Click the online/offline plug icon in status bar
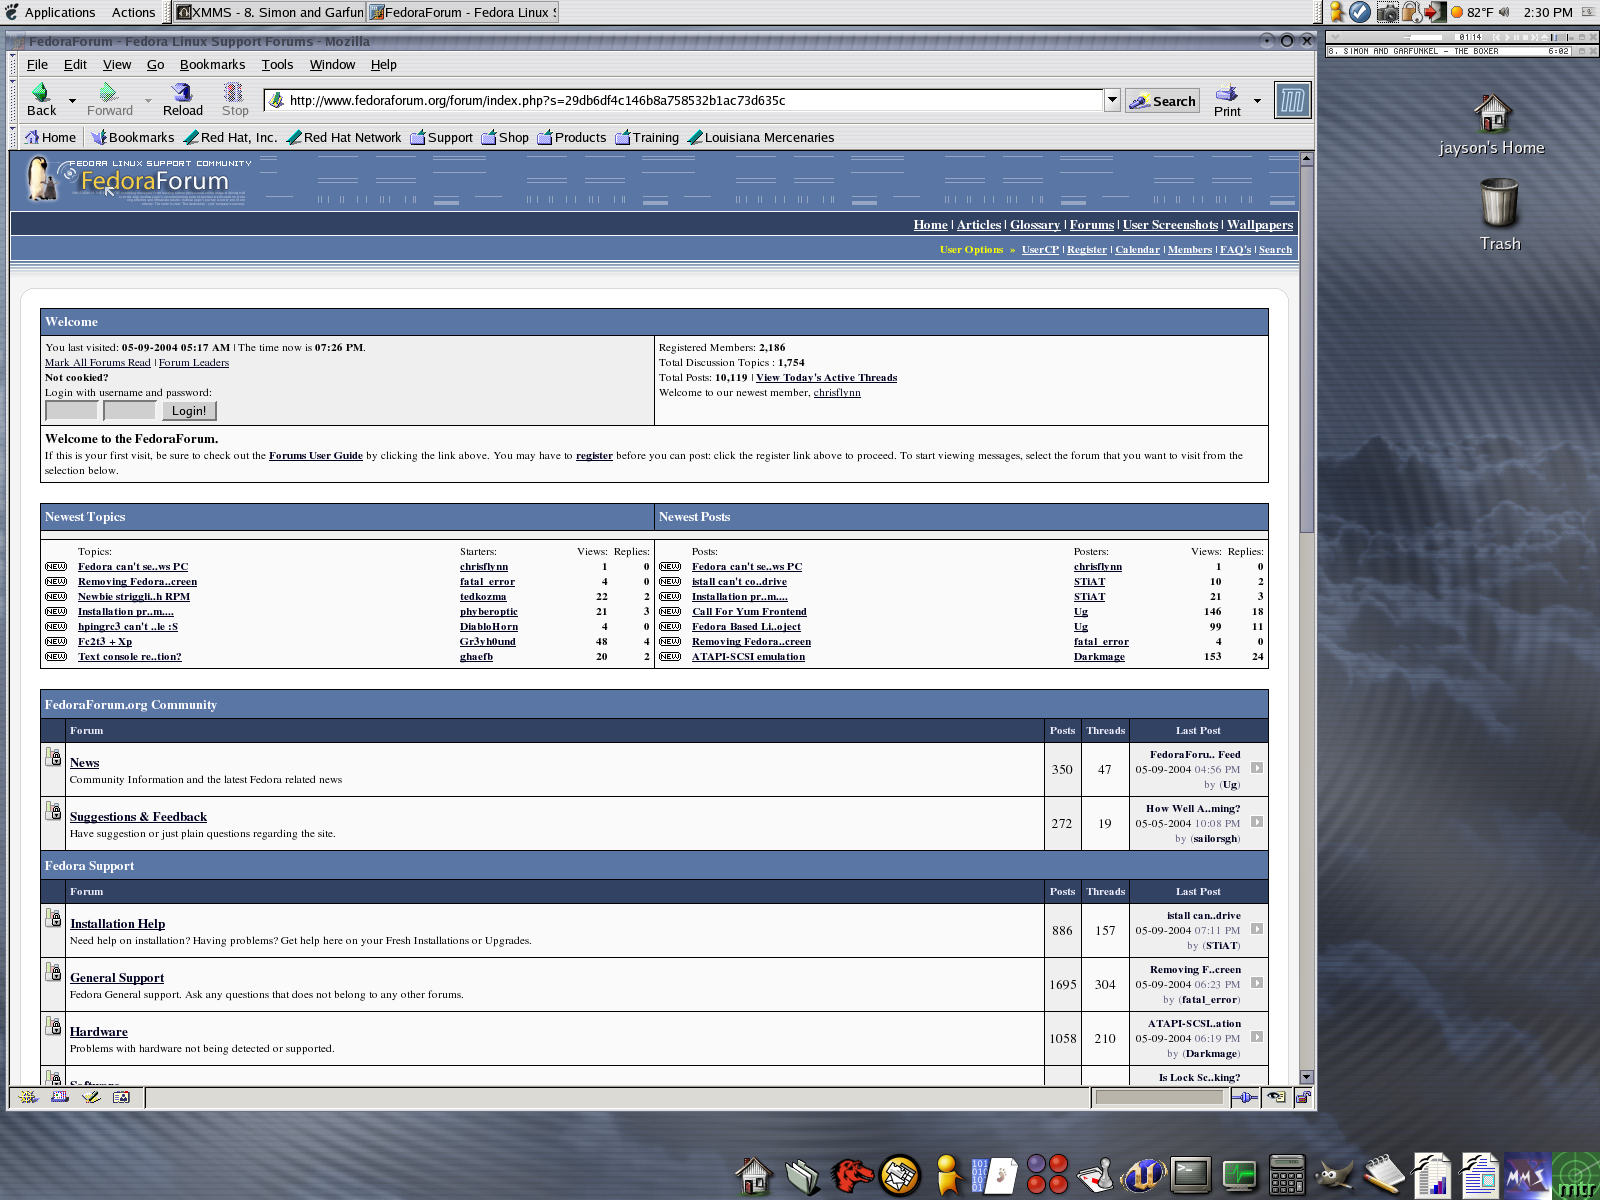1600x1200 pixels. coord(1245,1097)
